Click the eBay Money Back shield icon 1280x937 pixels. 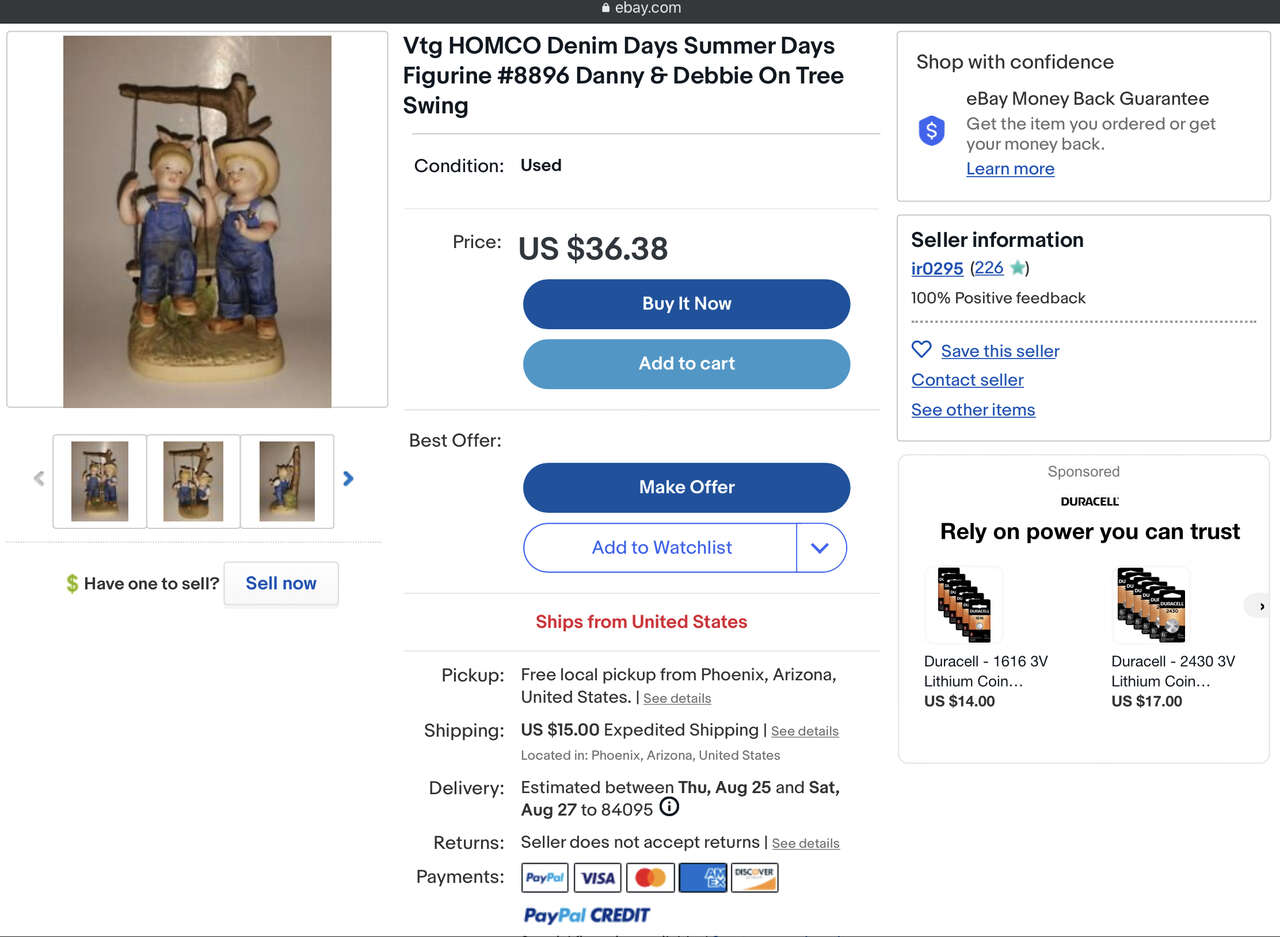932,130
